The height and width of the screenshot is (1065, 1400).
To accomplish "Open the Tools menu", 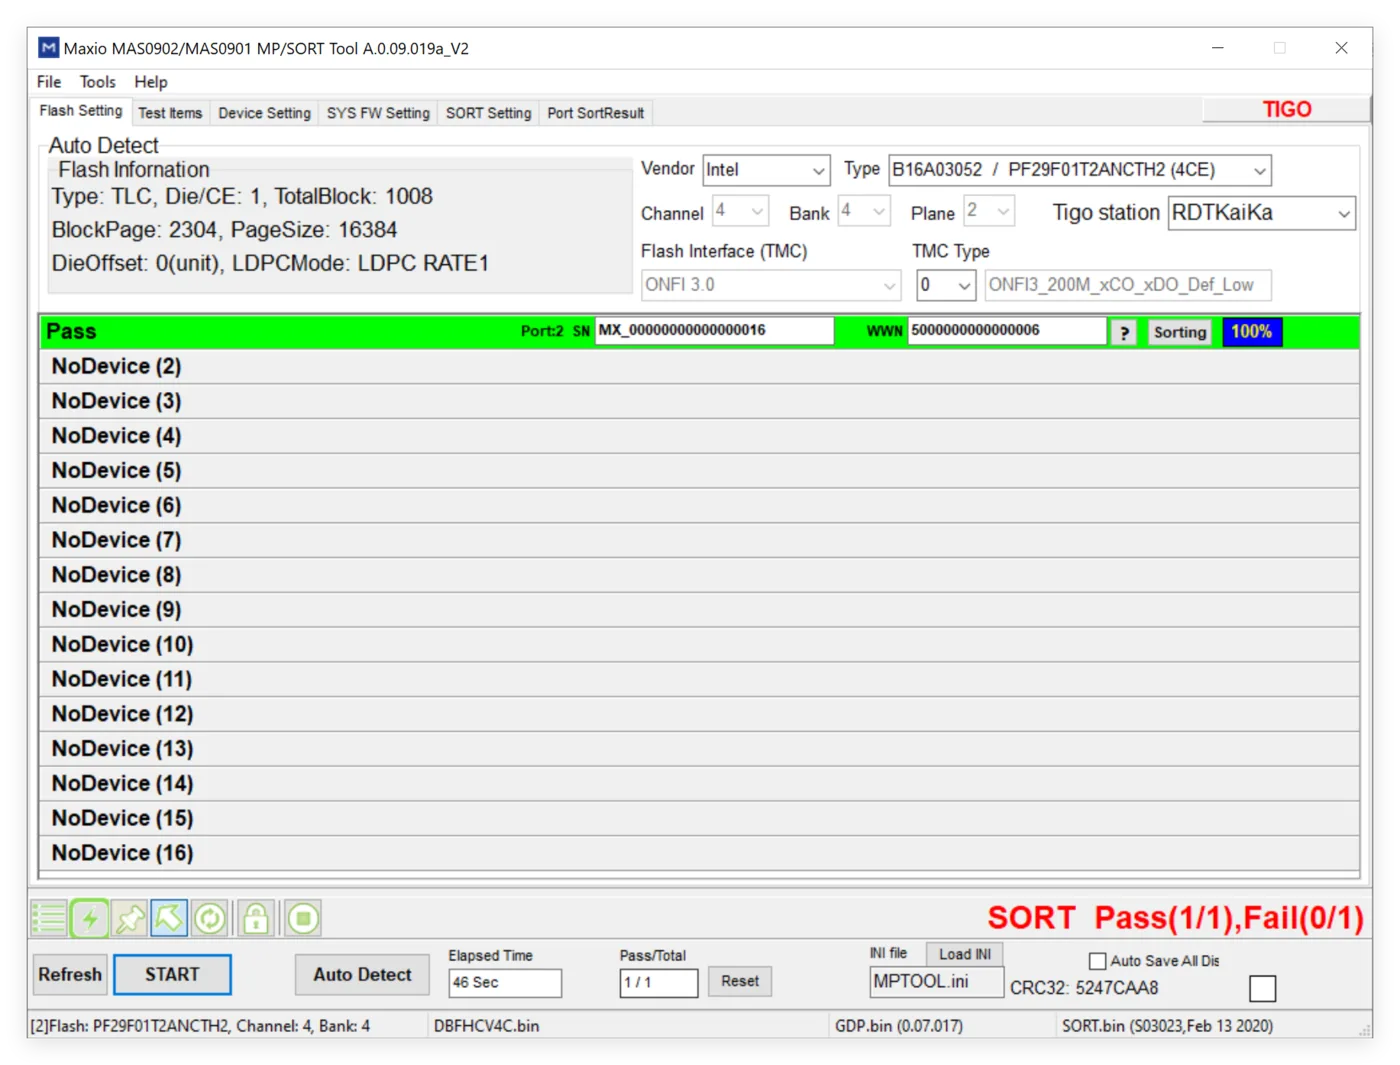I will pos(98,82).
